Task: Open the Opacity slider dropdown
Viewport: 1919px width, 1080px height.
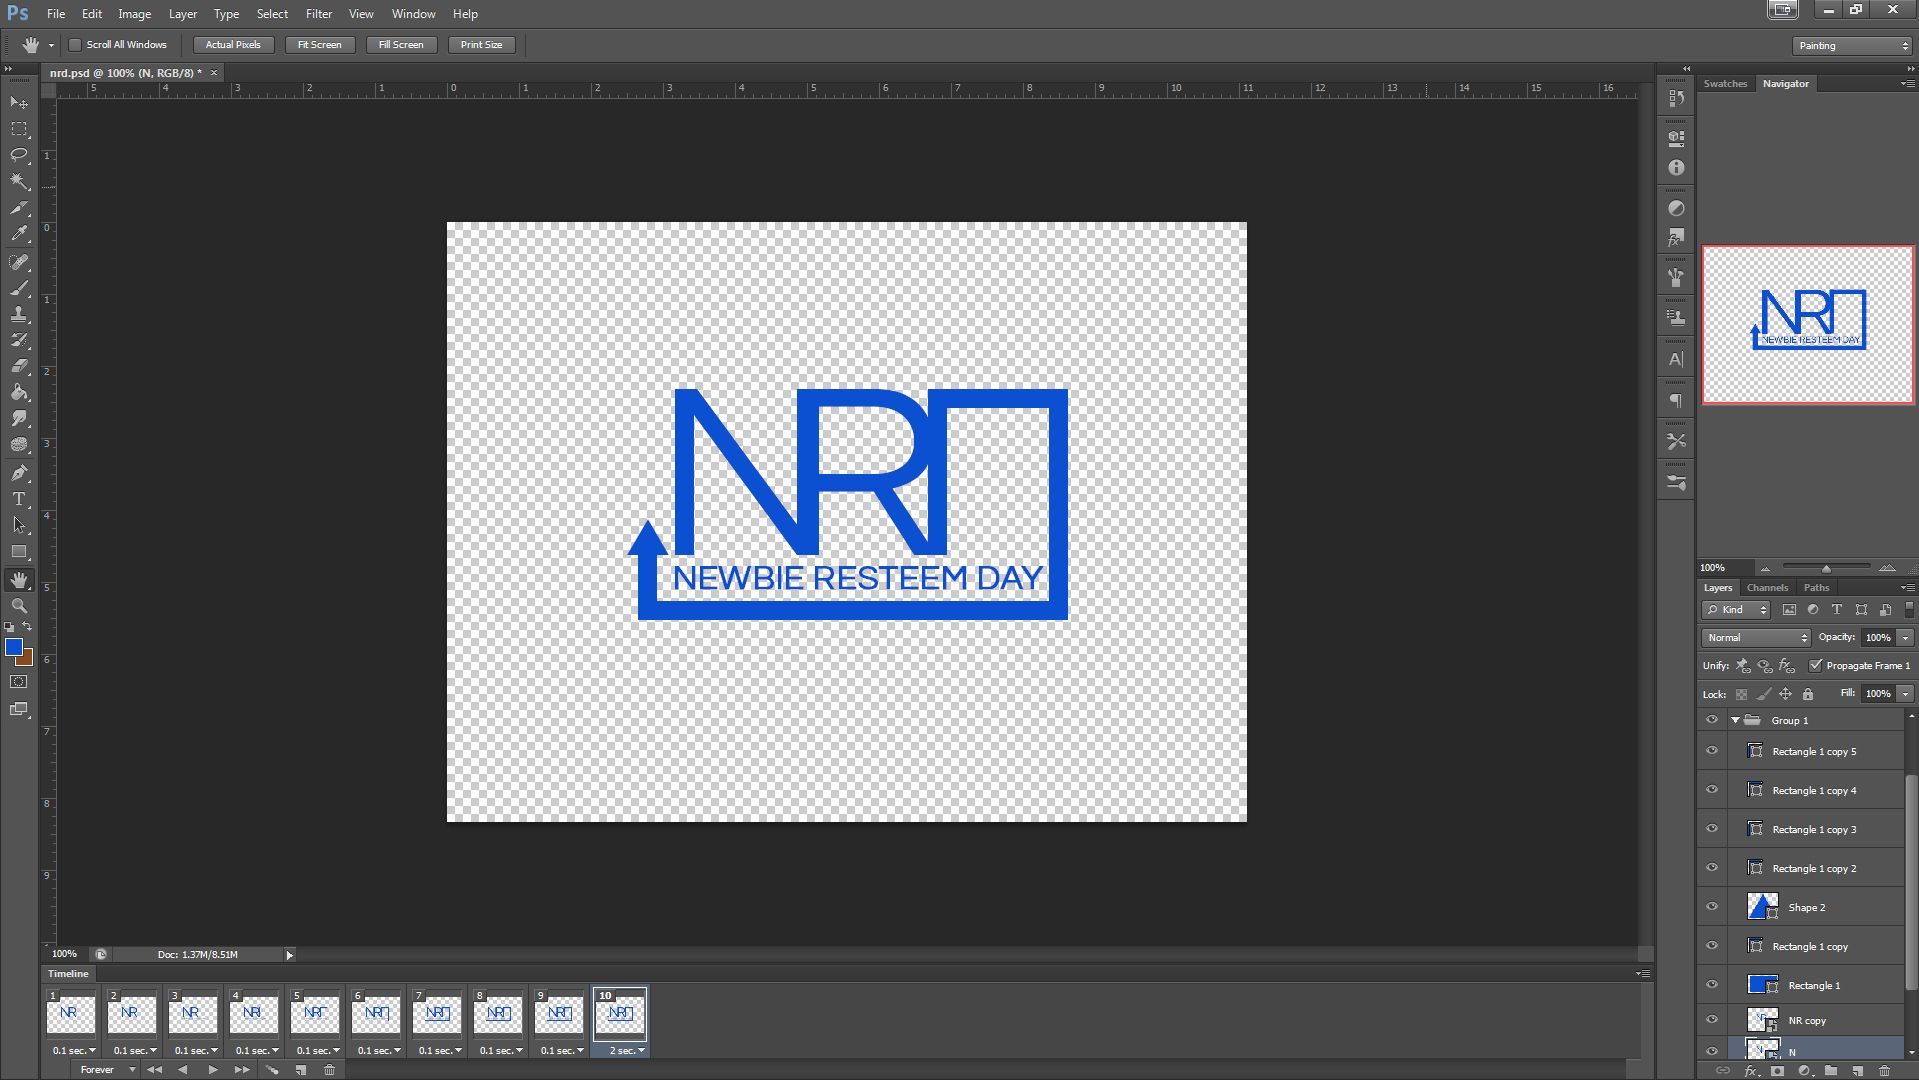Action: point(1905,638)
